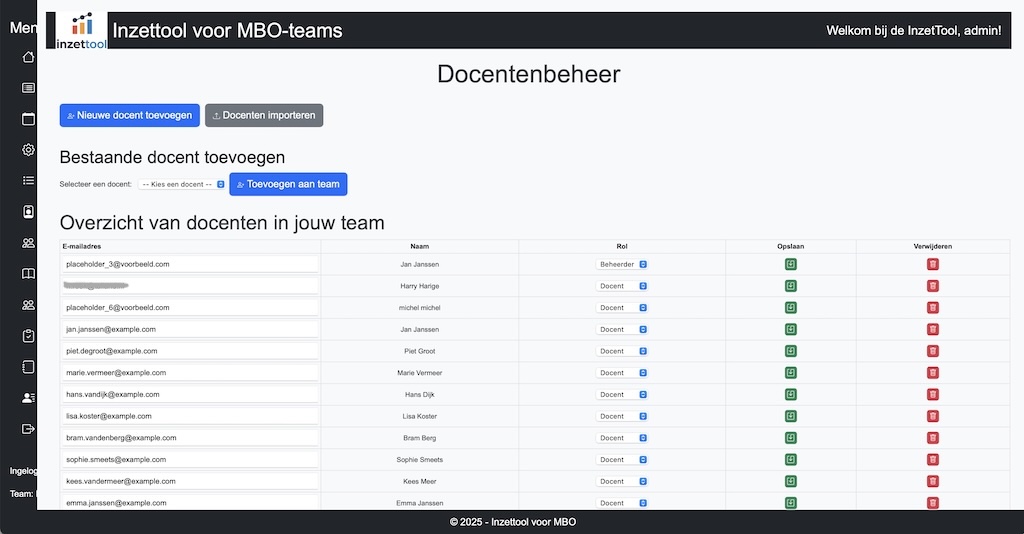Click the open book icon in sidebar
Viewport: 1024px width, 534px height.
click(x=28, y=274)
